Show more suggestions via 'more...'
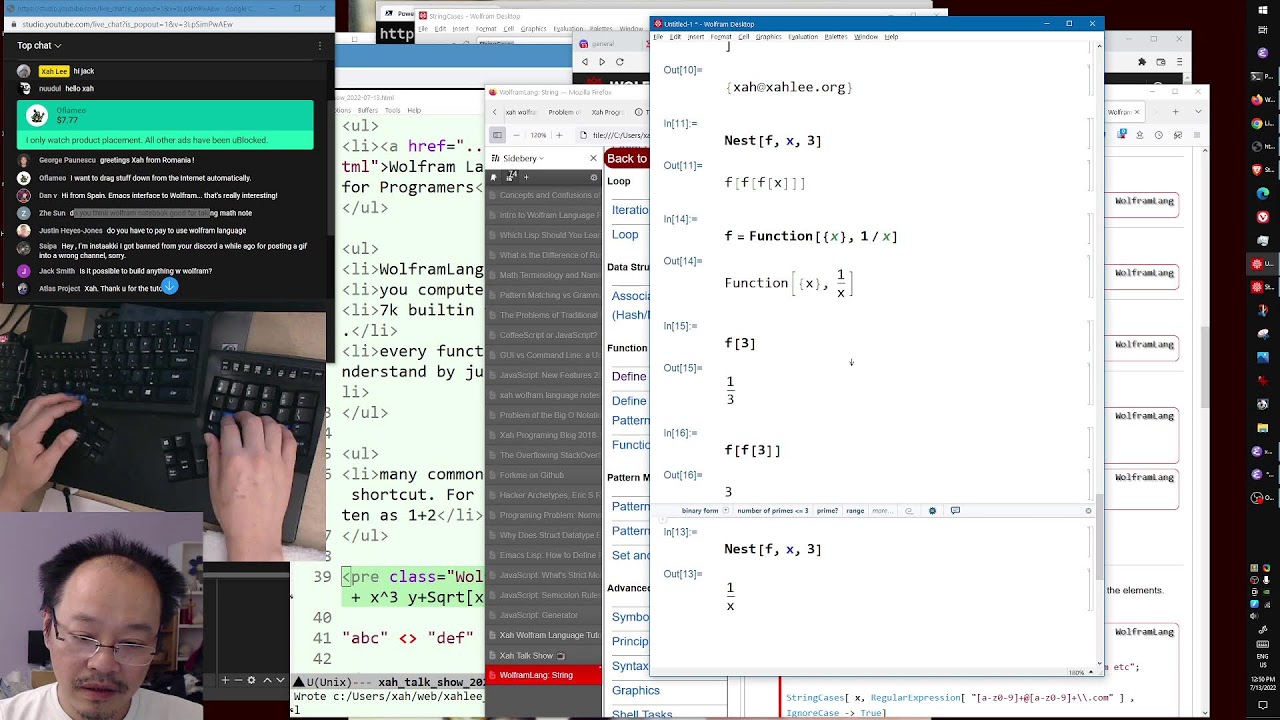The height and width of the screenshot is (720, 1280). tap(881, 511)
